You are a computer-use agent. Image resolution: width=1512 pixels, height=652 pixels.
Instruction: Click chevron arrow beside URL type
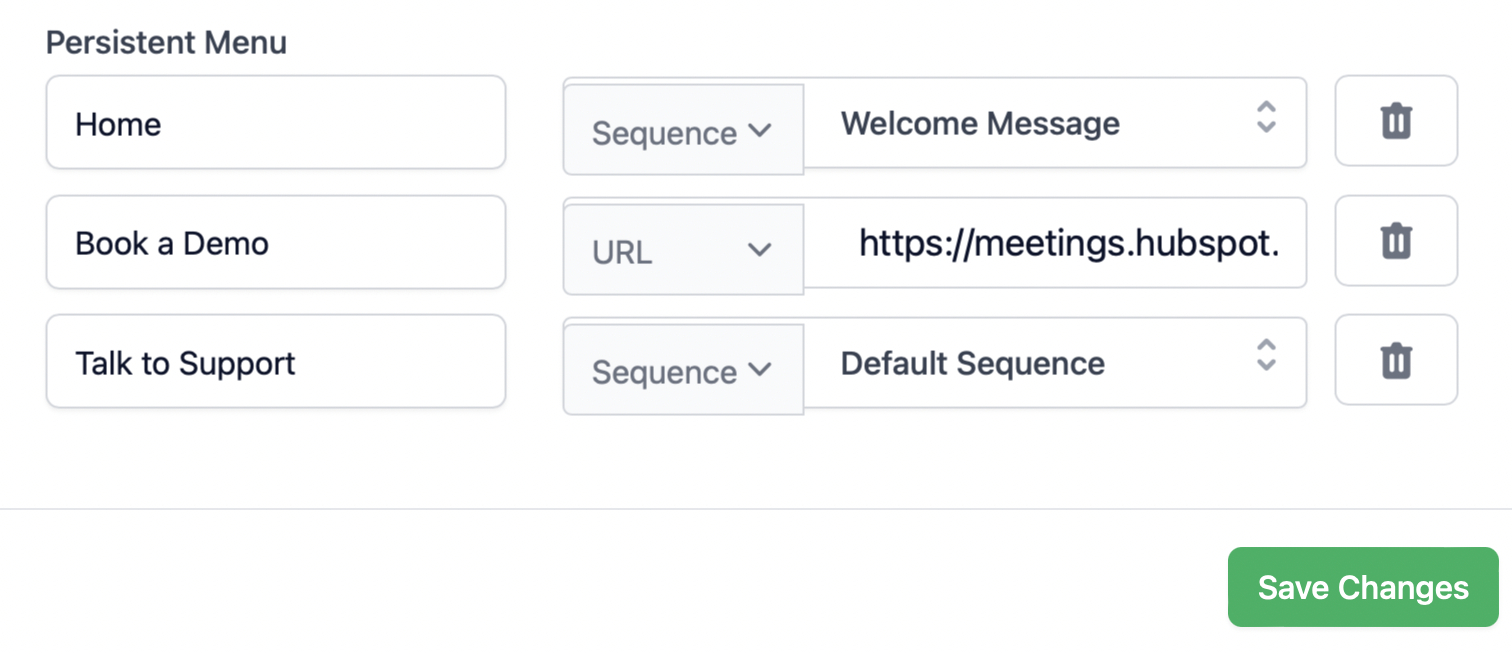(760, 250)
